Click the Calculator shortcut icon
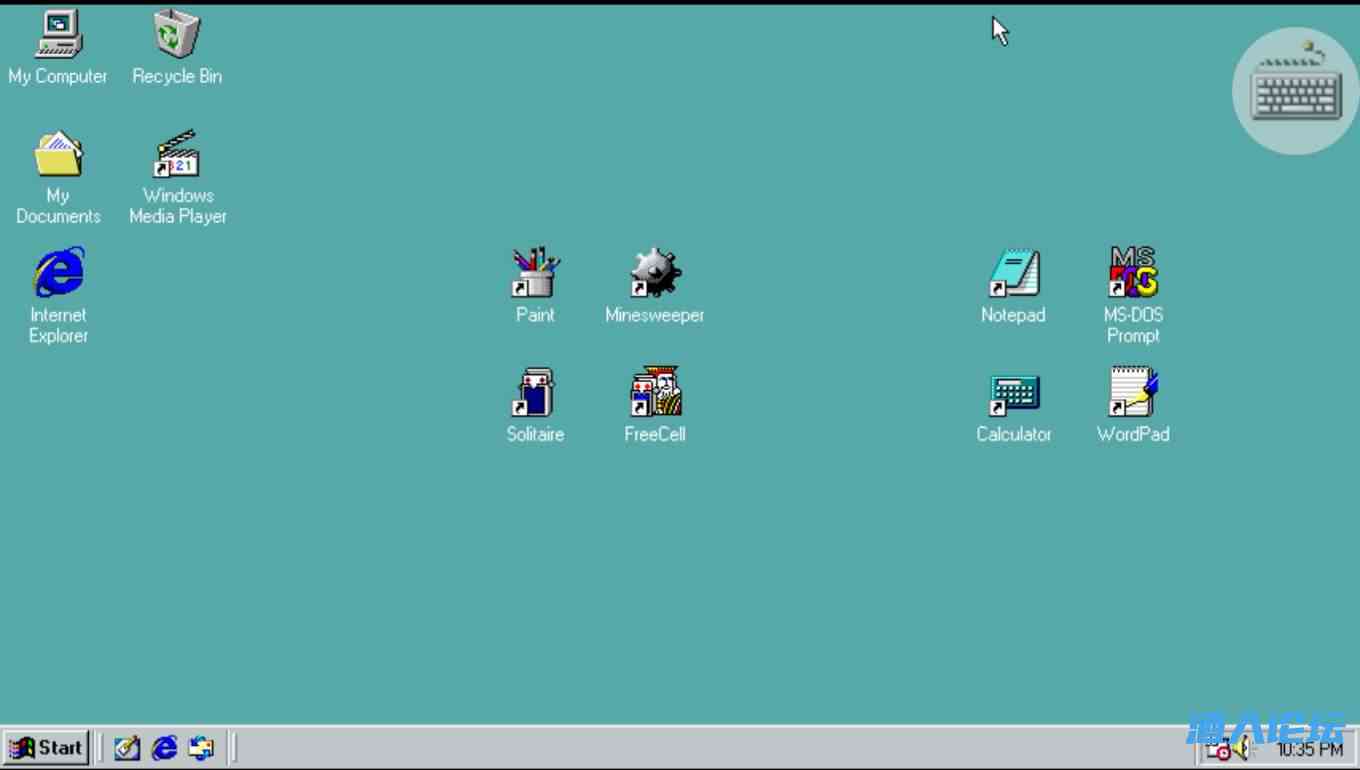The height and width of the screenshot is (770, 1360). pyautogui.click(x=1013, y=394)
